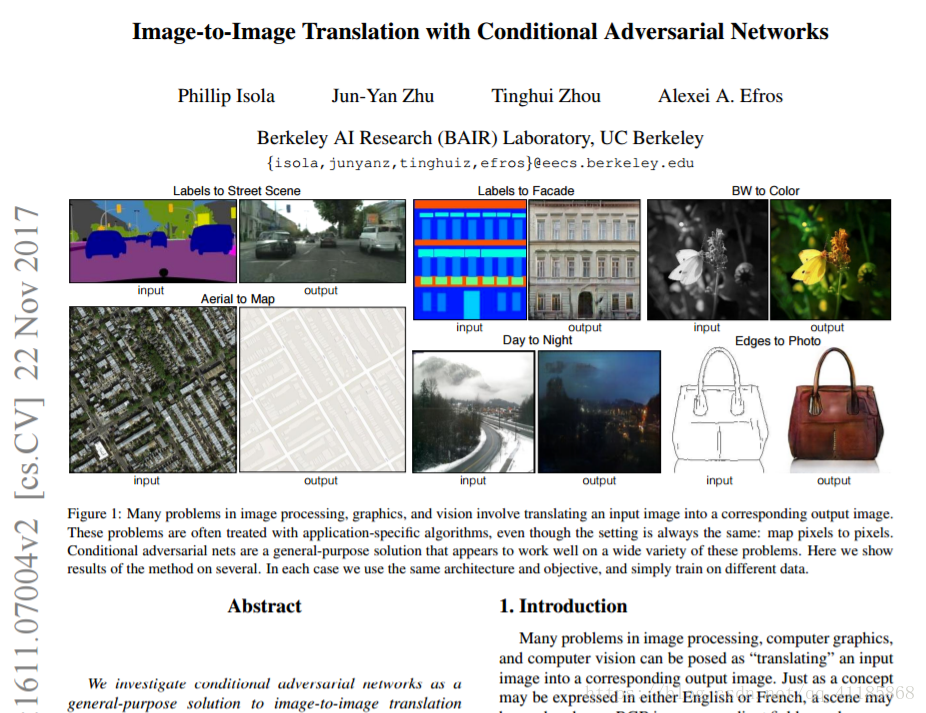Click caption line beginning 'Conditional adversarial nets are'
926x713 pixels.
480,551
